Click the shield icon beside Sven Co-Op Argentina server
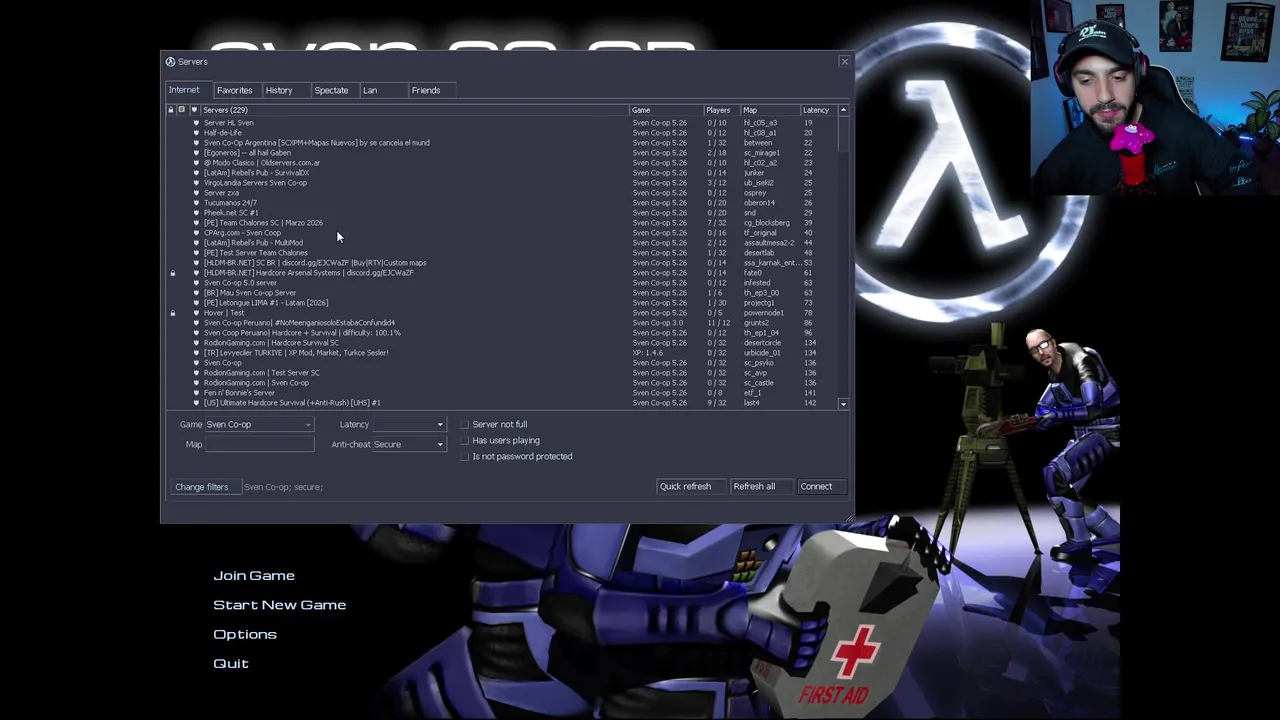 click(x=196, y=143)
